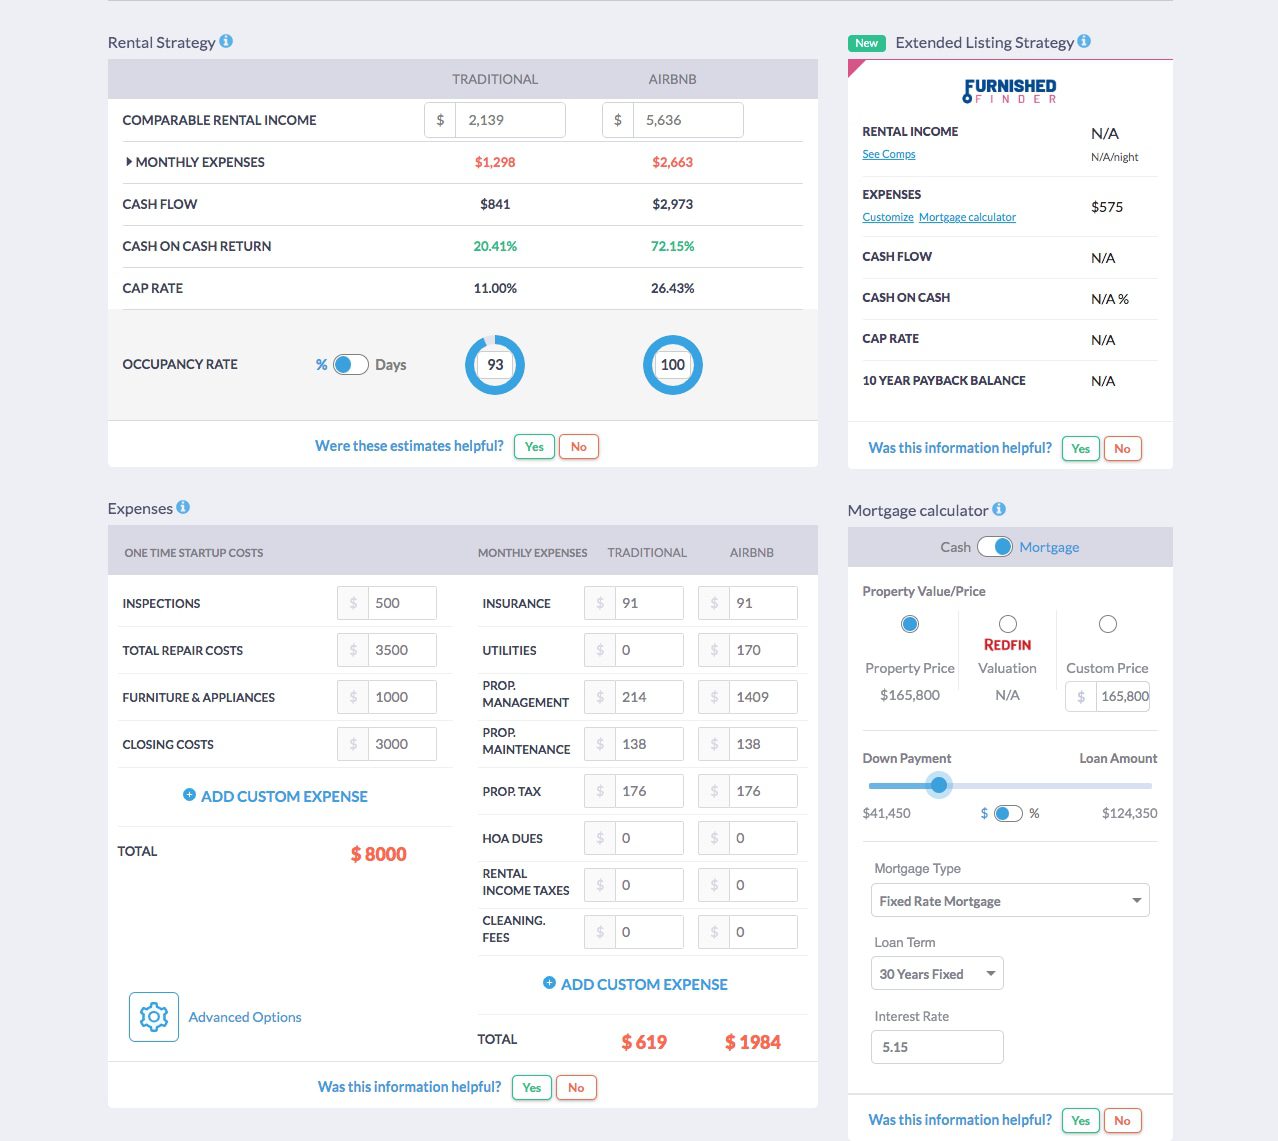Image resolution: width=1278 pixels, height=1141 pixels.
Task: Click Yes for estimates helpful feedback
Action: pyautogui.click(x=533, y=446)
